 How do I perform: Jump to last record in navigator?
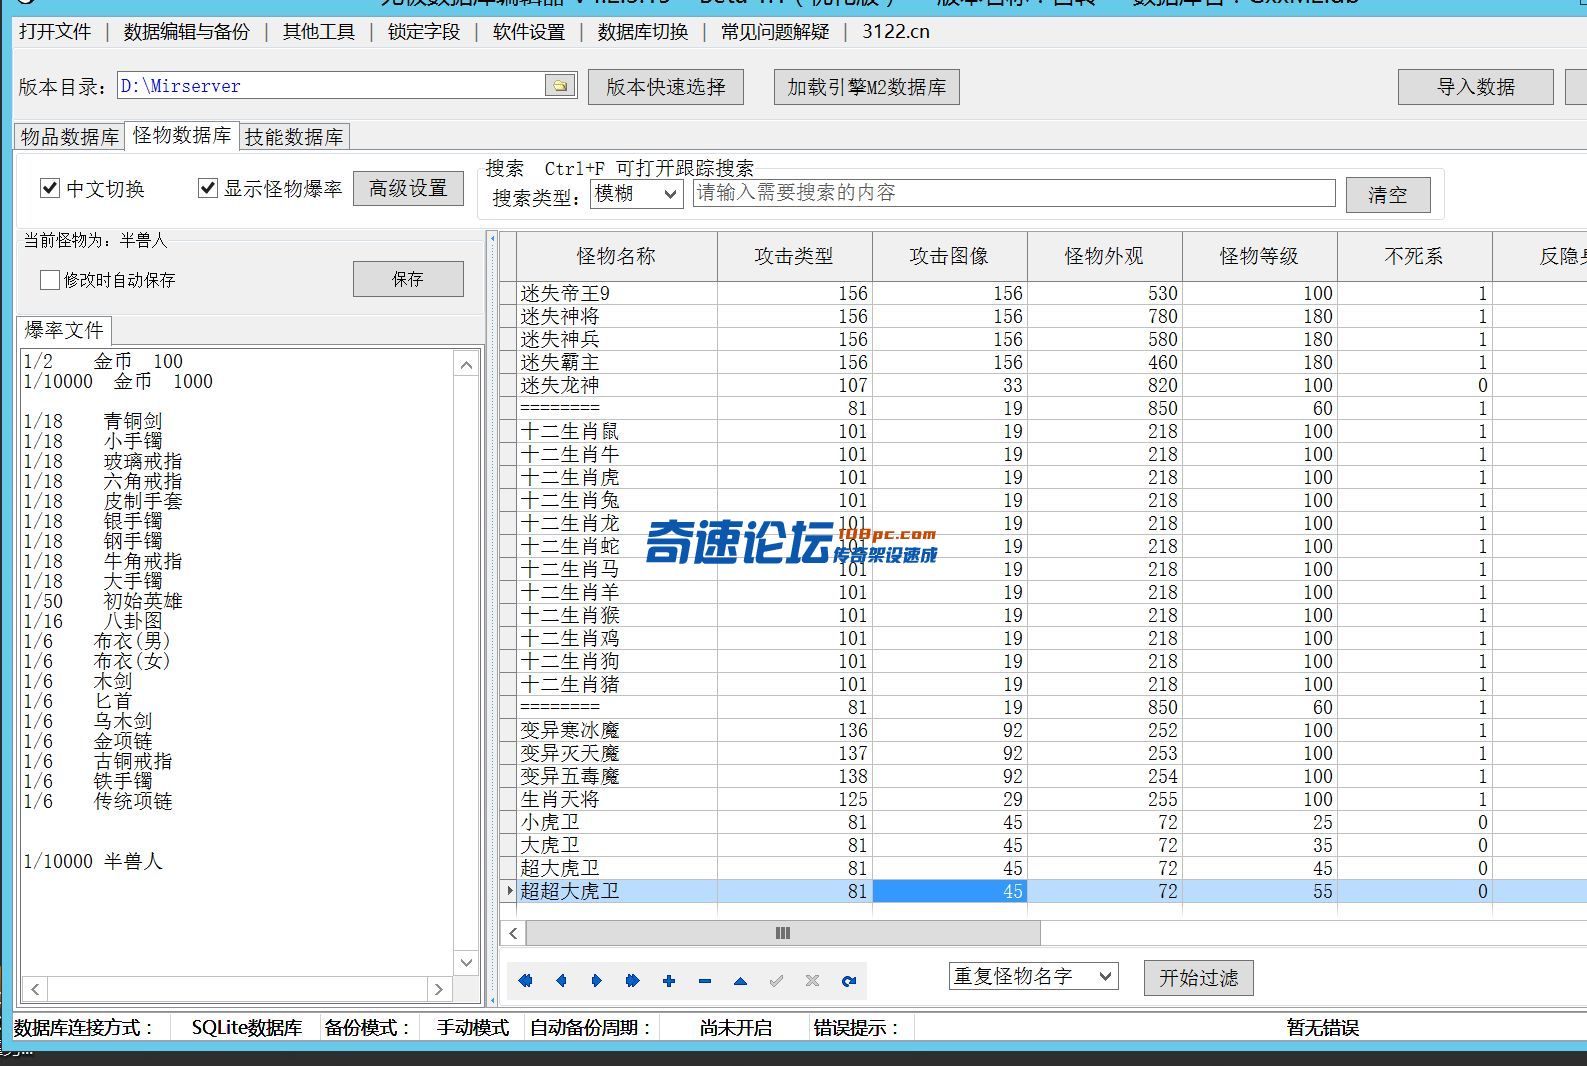point(633,981)
